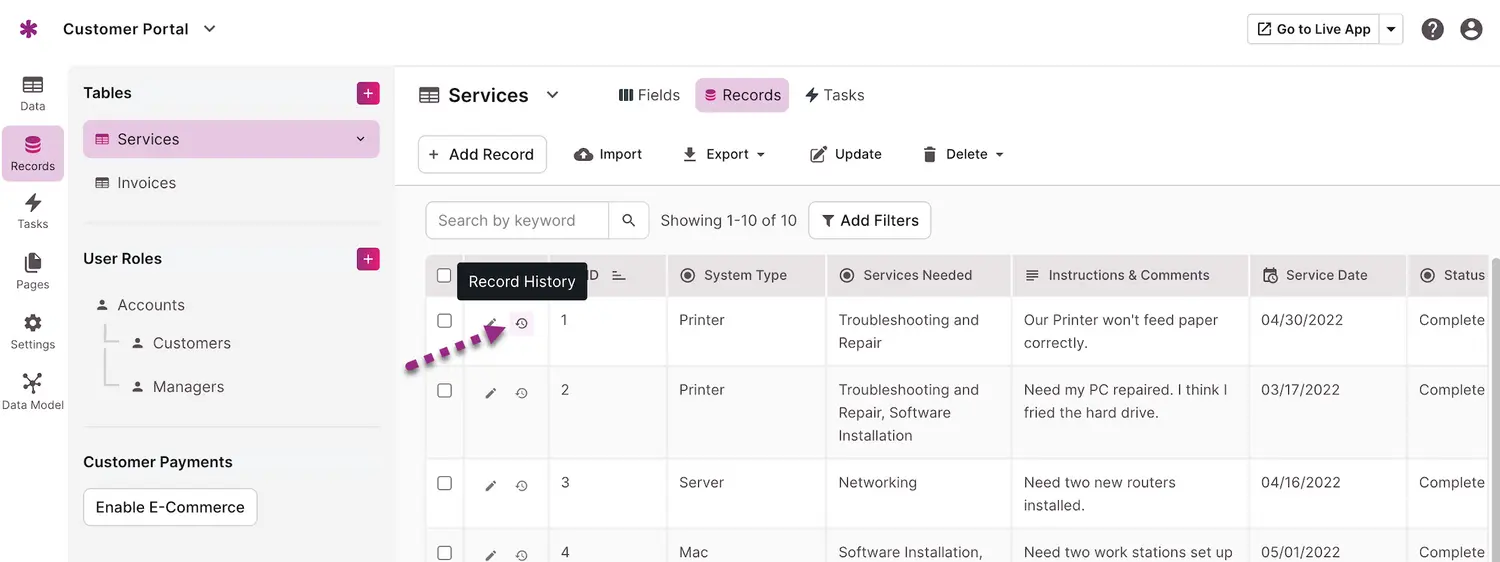Viewport: 1500px width, 562px height.
Task: Click Enable E-Commerce button
Action: tap(170, 507)
